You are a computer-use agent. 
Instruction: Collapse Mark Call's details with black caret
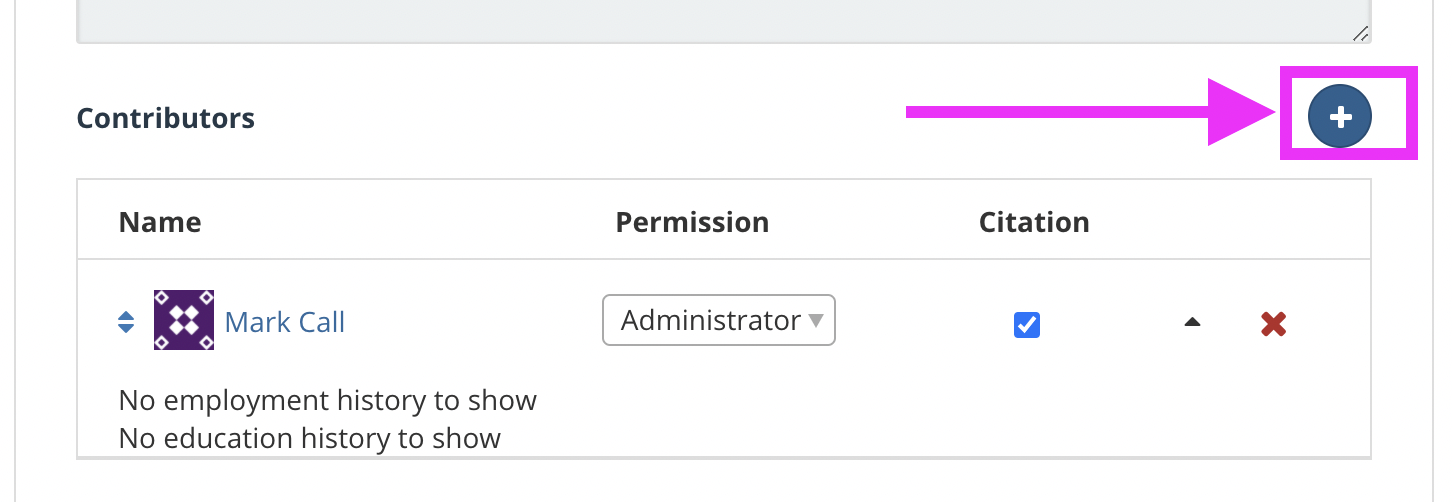tap(1191, 322)
